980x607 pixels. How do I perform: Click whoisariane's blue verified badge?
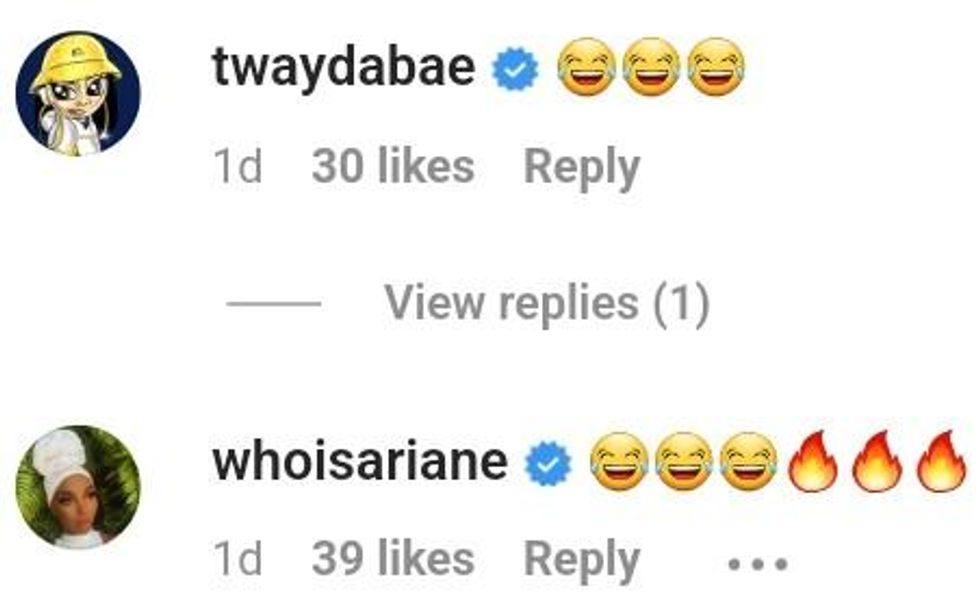click(548, 463)
